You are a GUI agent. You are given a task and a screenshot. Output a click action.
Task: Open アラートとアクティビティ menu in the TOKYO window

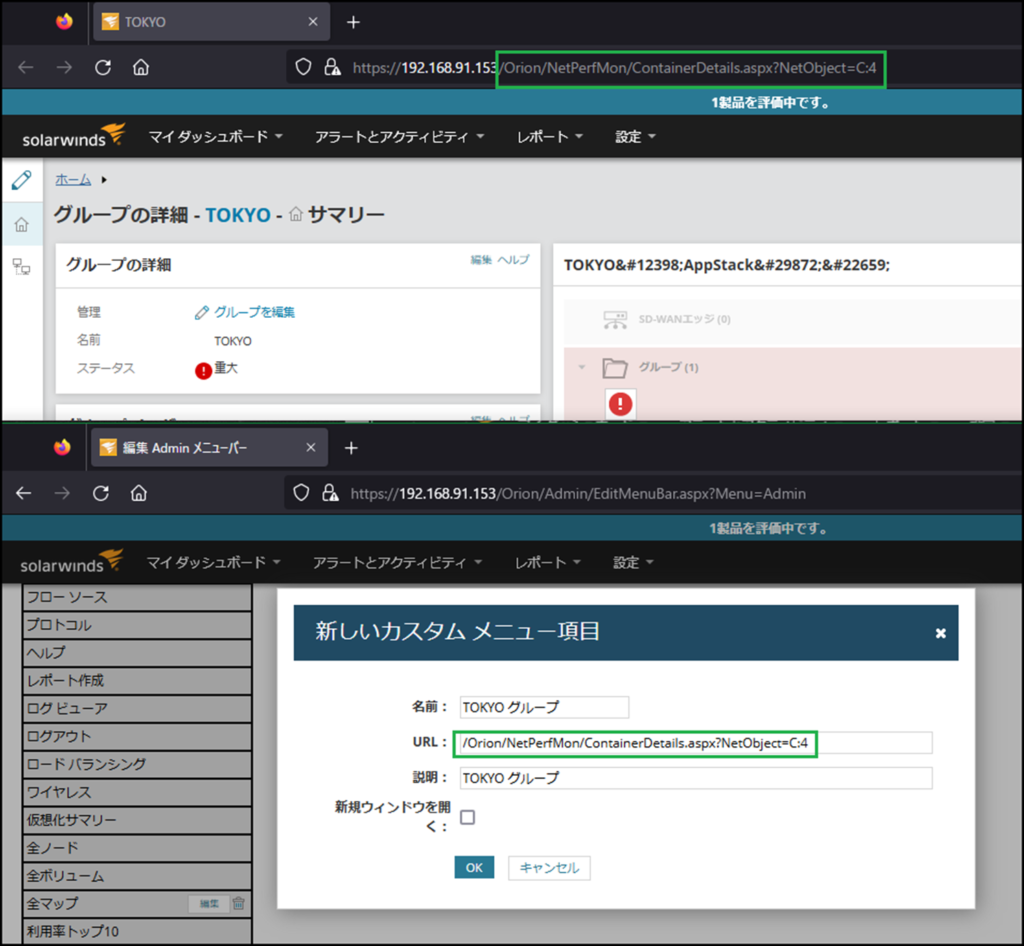(x=400, y=136)
